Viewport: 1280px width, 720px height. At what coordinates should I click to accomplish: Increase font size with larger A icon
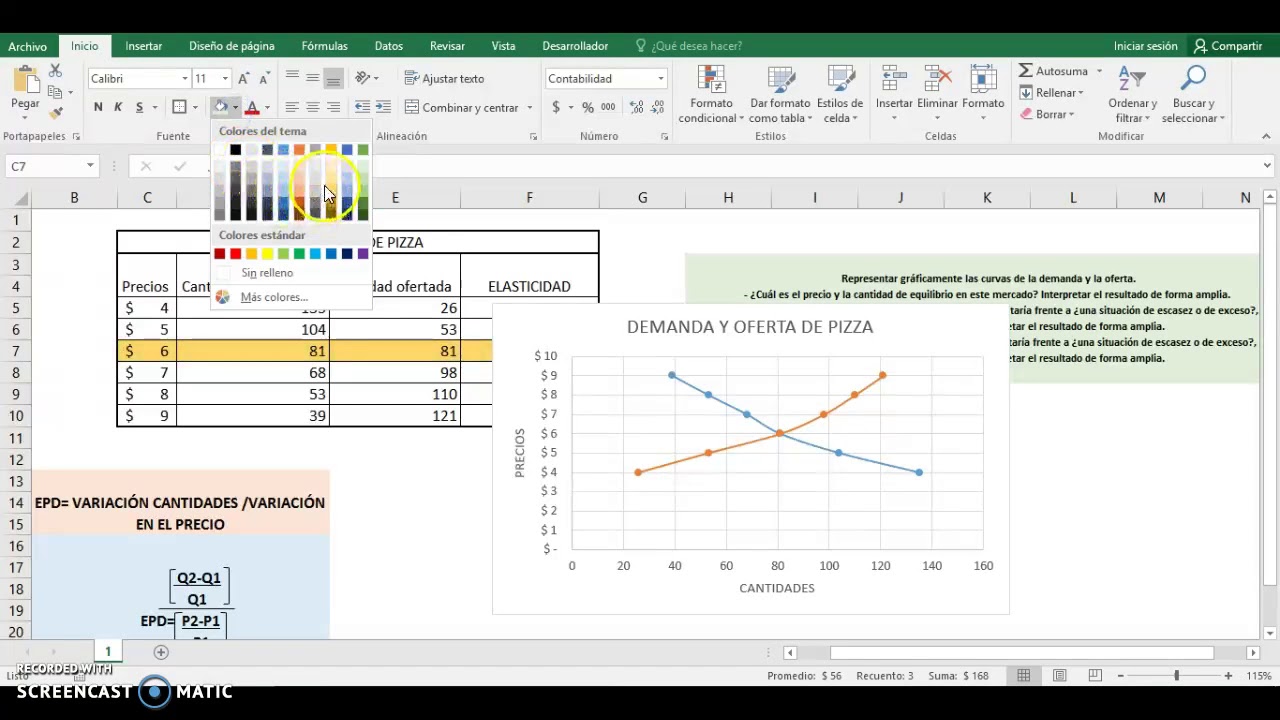[x=244, y=78]
